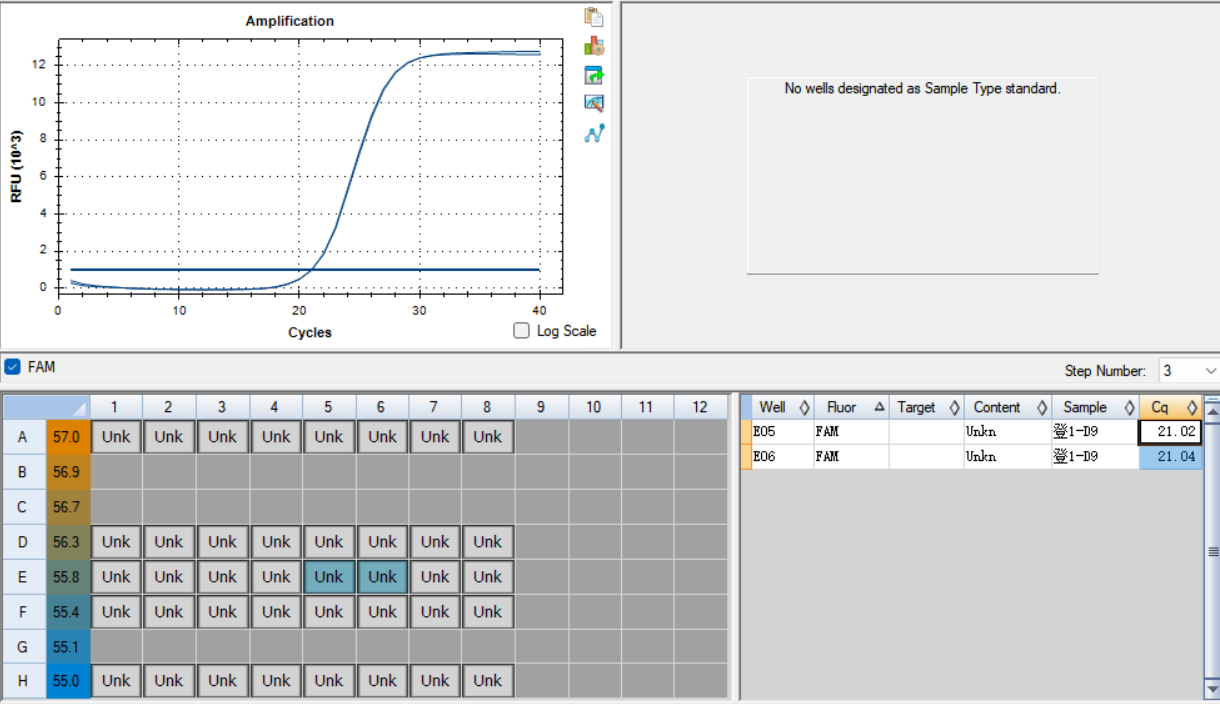
Task: Select the Unk well in row A, column 8
Action: [x=488, y=437]
